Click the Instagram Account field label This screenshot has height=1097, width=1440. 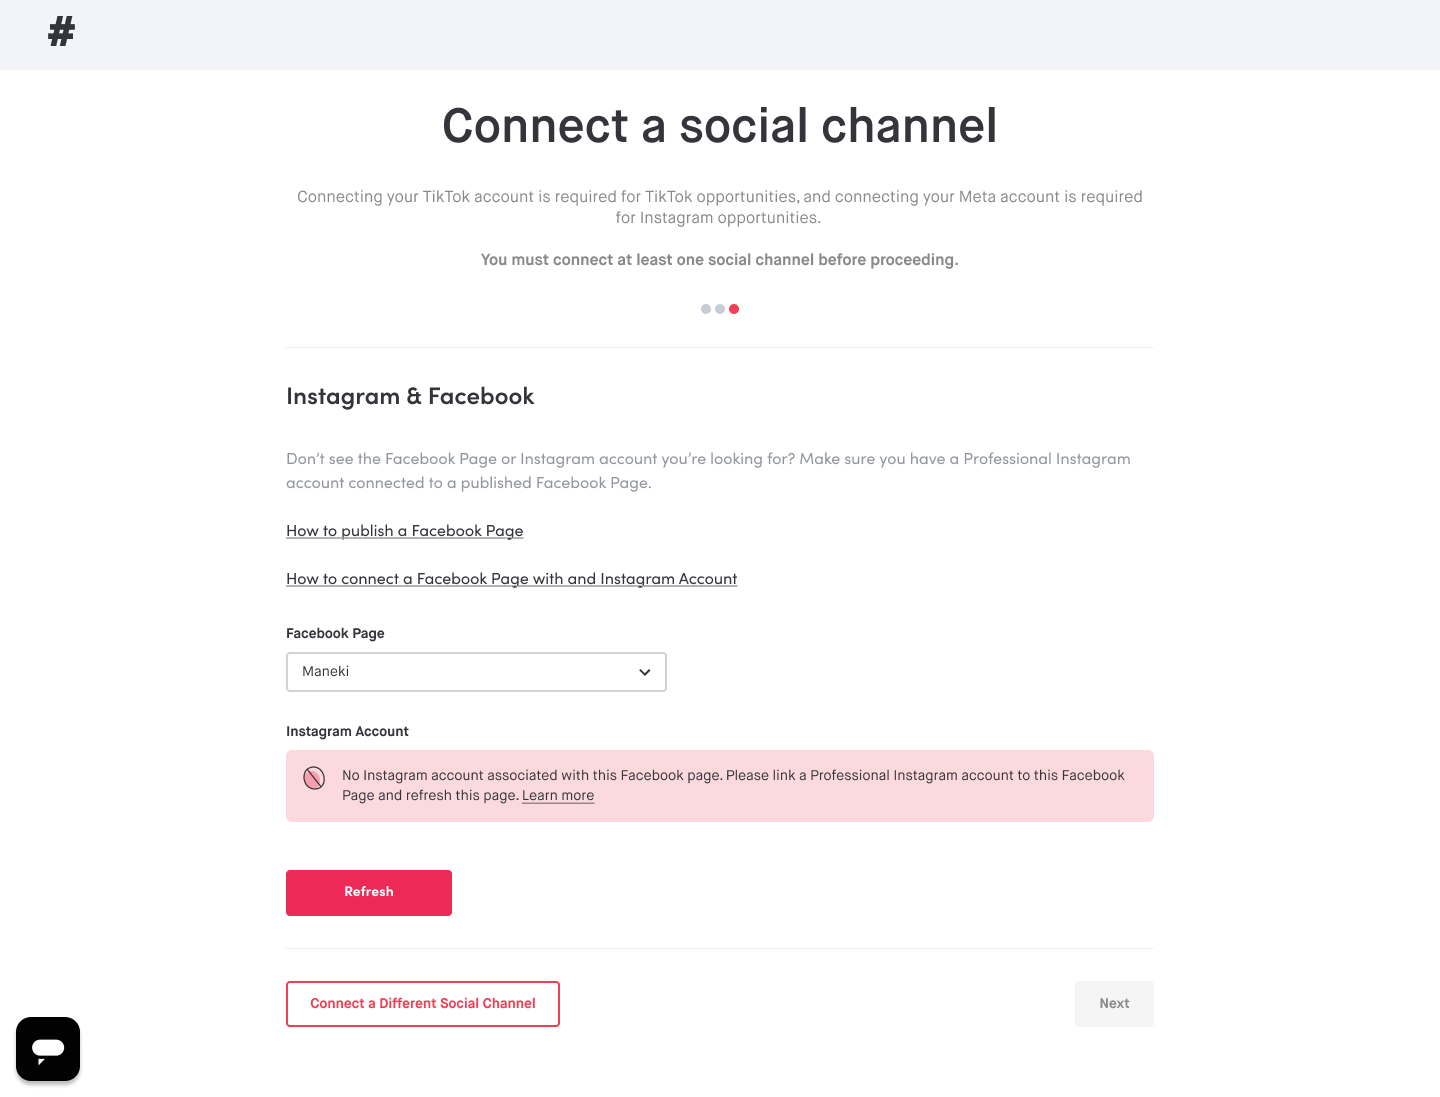point(347,731)
